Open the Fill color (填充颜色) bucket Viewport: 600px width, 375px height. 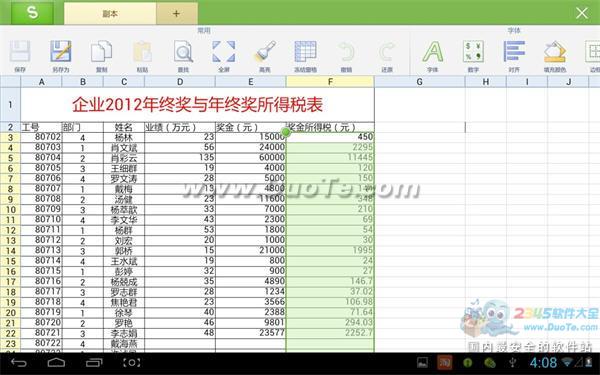tap(555, 55)
